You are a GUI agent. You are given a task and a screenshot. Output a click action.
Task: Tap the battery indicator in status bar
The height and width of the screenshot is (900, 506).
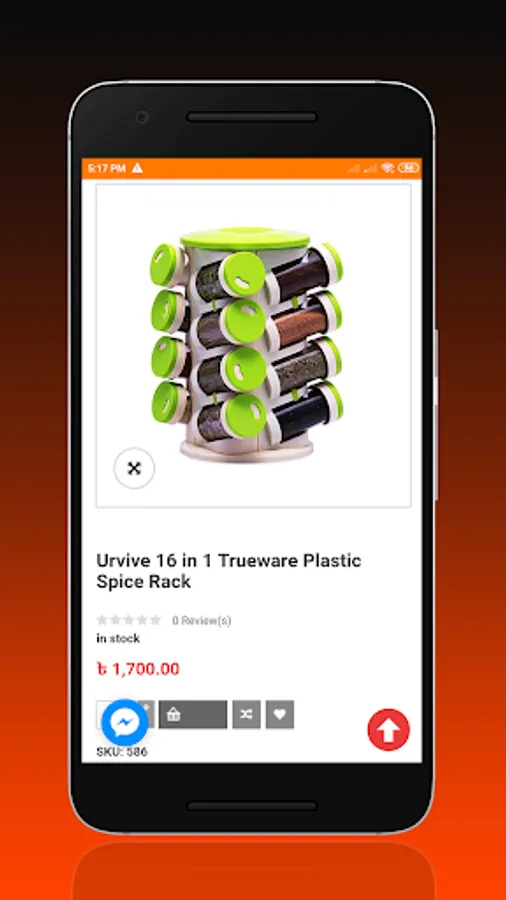[408, 168]
